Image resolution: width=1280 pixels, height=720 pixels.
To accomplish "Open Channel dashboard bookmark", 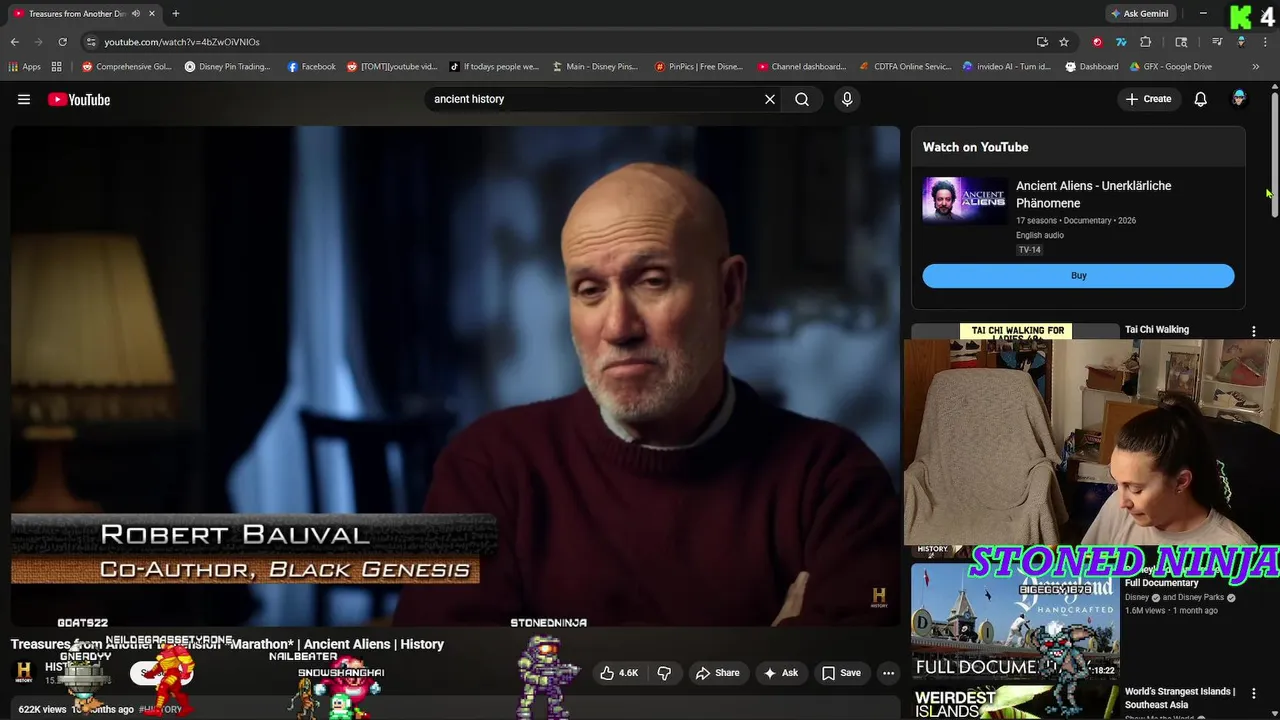I will [x=802, y=67].
